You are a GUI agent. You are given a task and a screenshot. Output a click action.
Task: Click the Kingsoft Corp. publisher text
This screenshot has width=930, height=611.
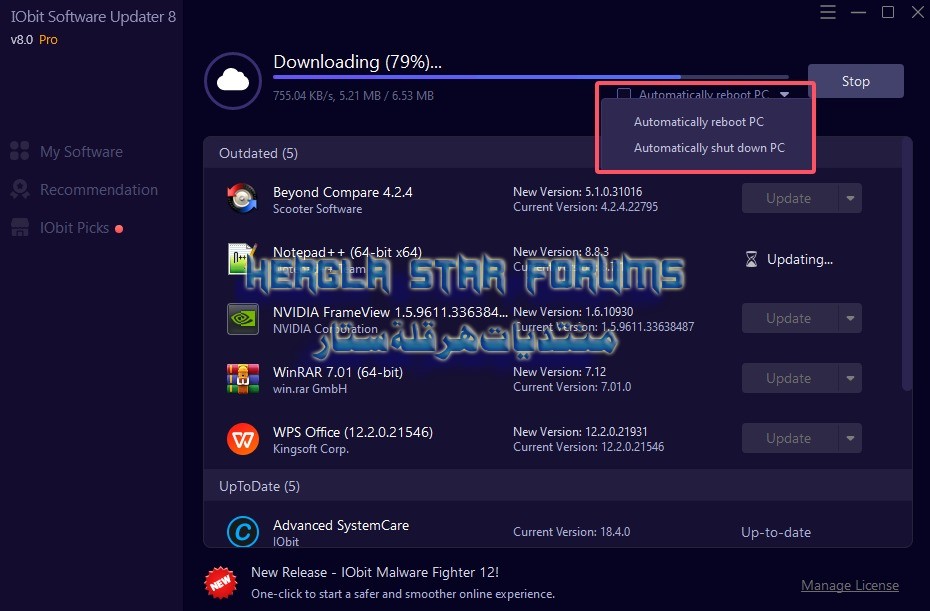(x=310, y=449)
